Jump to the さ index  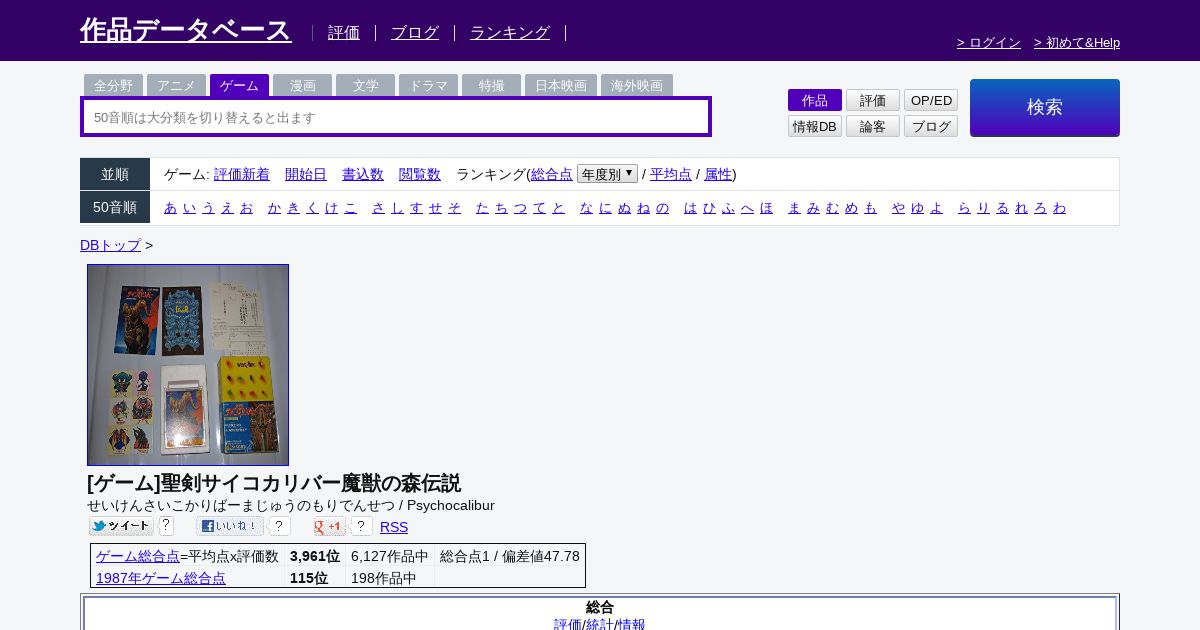[378, 207]
